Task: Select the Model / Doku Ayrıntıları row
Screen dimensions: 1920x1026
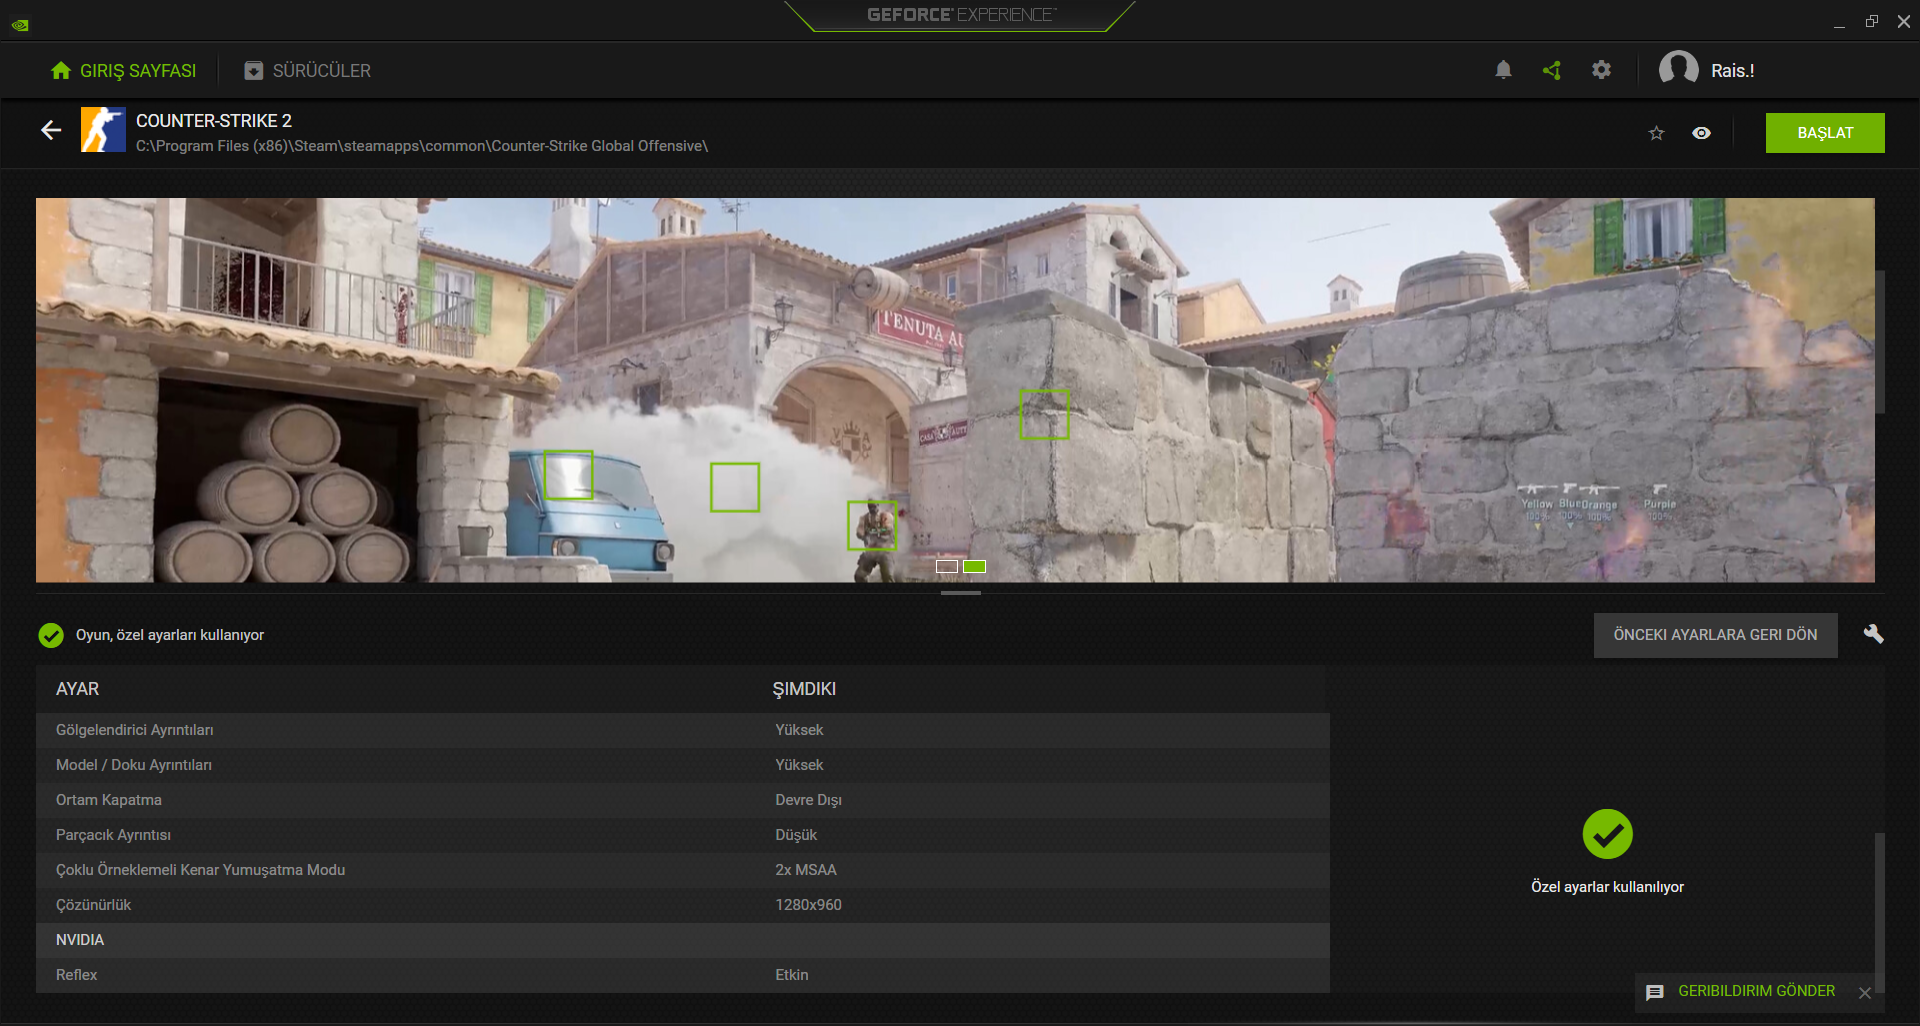Action: pos(683,765)
